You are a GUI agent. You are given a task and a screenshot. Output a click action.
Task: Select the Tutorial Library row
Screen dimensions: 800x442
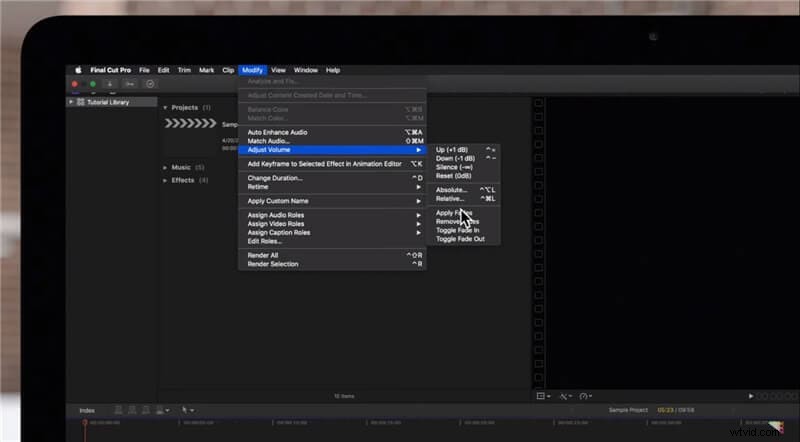112,102
